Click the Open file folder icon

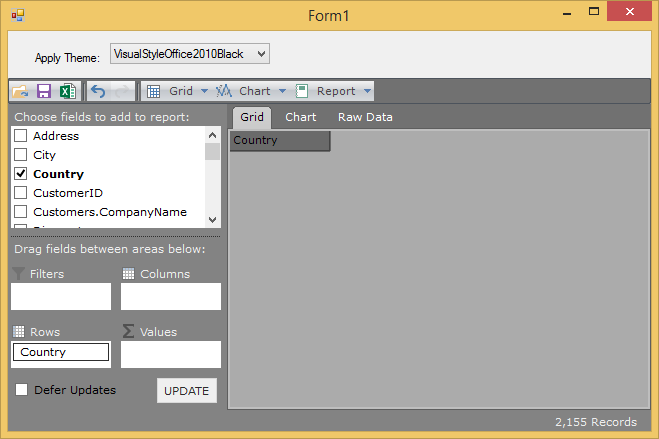point(20,91)
